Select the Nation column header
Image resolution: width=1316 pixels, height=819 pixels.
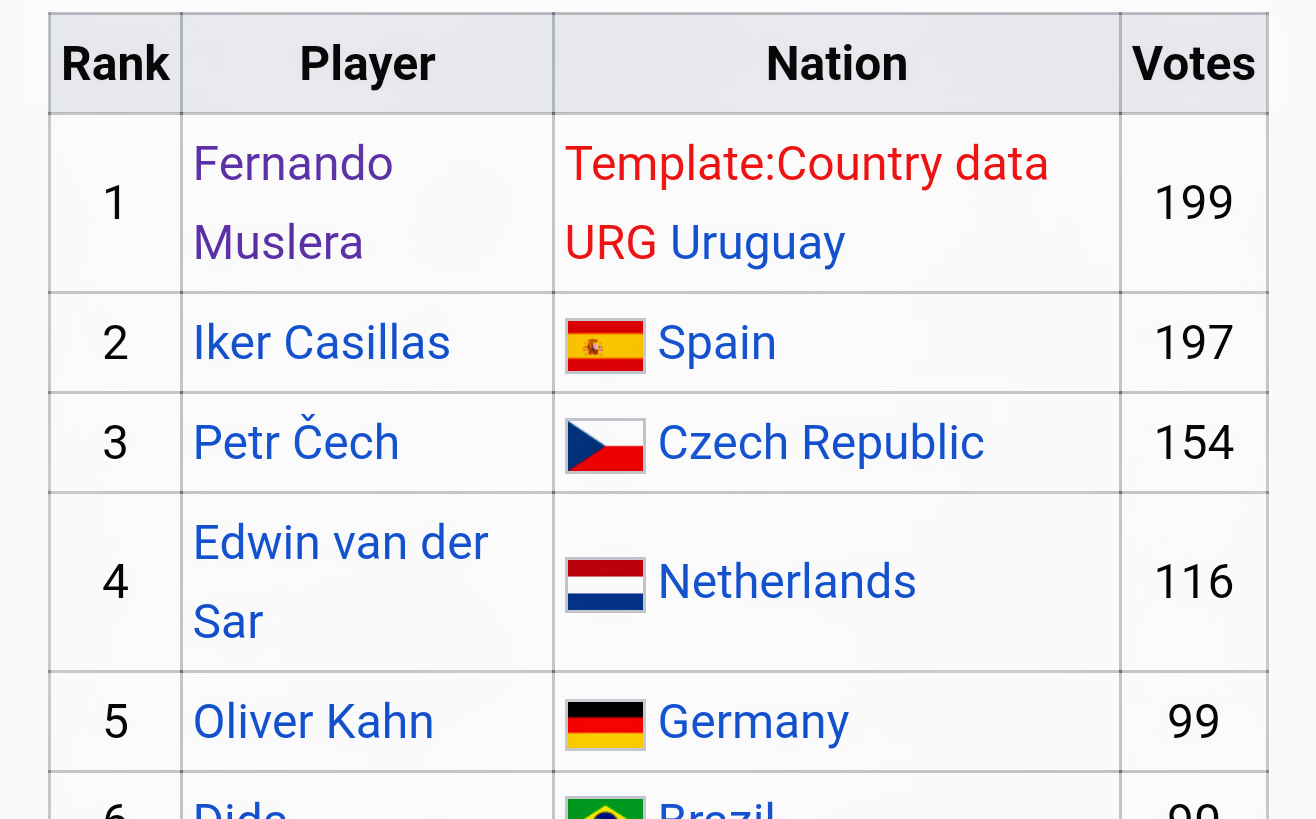[836, 64]
